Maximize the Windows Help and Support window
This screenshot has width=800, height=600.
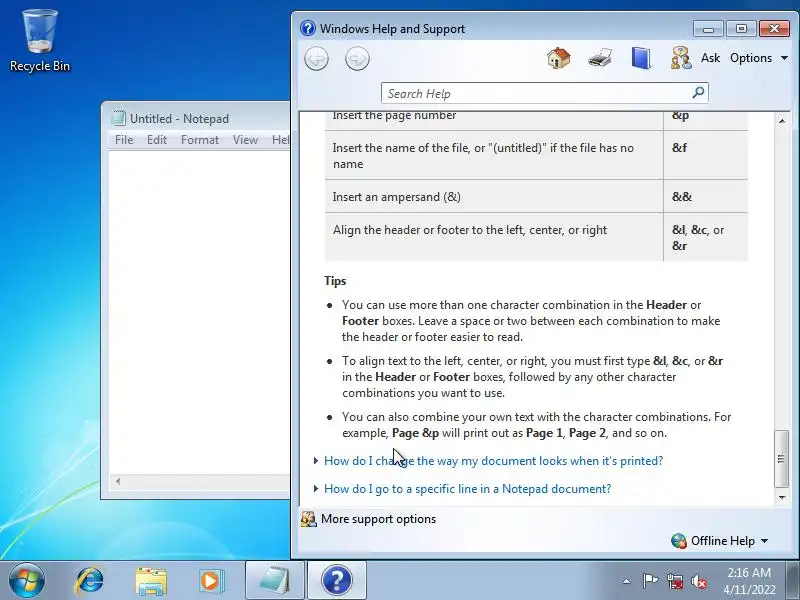741,29
